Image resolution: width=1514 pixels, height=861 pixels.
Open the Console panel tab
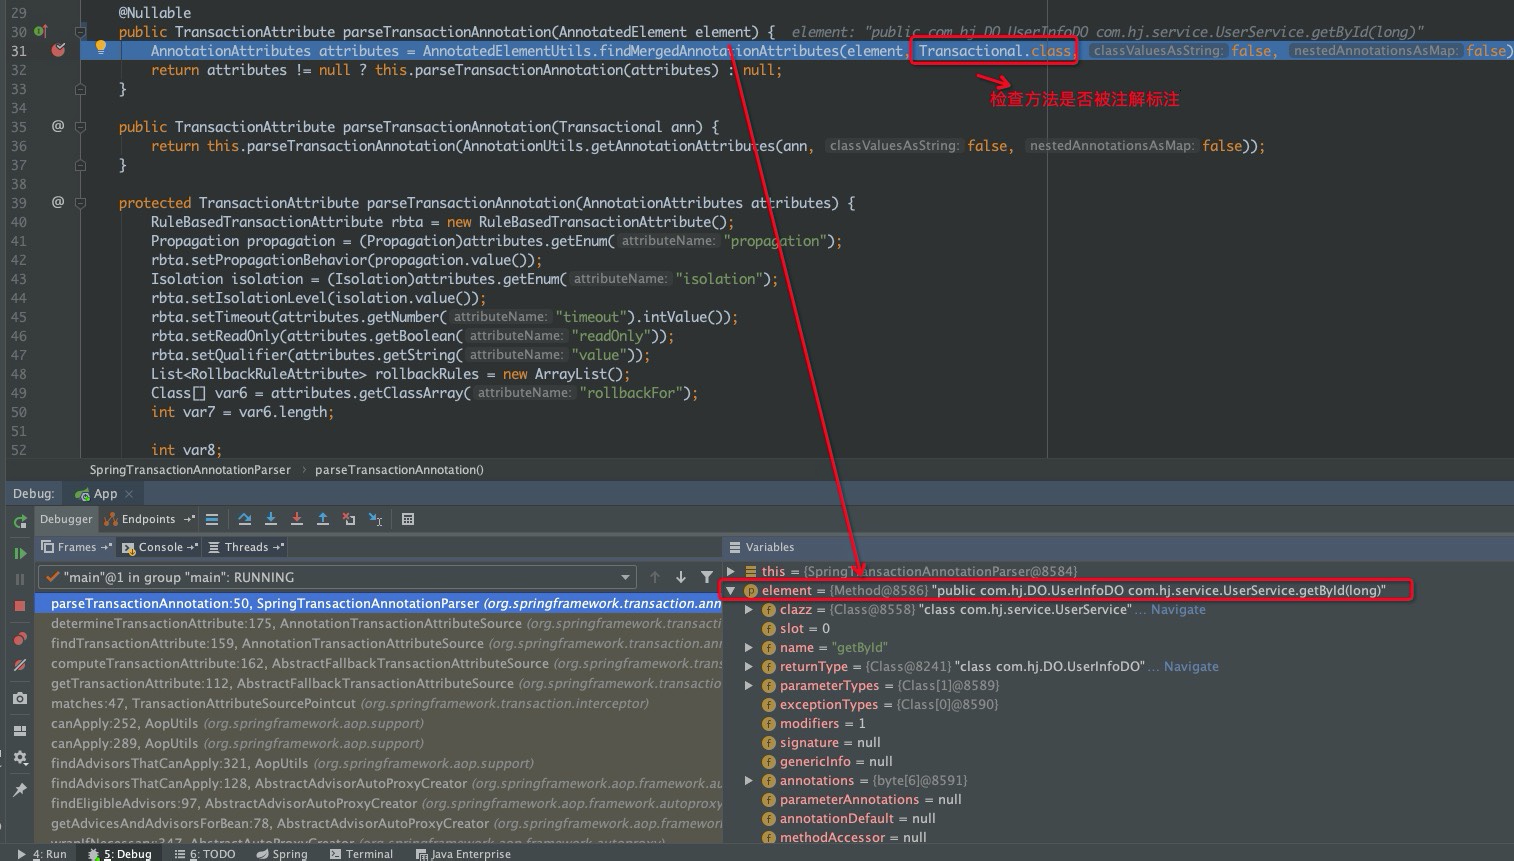tap(160, 547)
